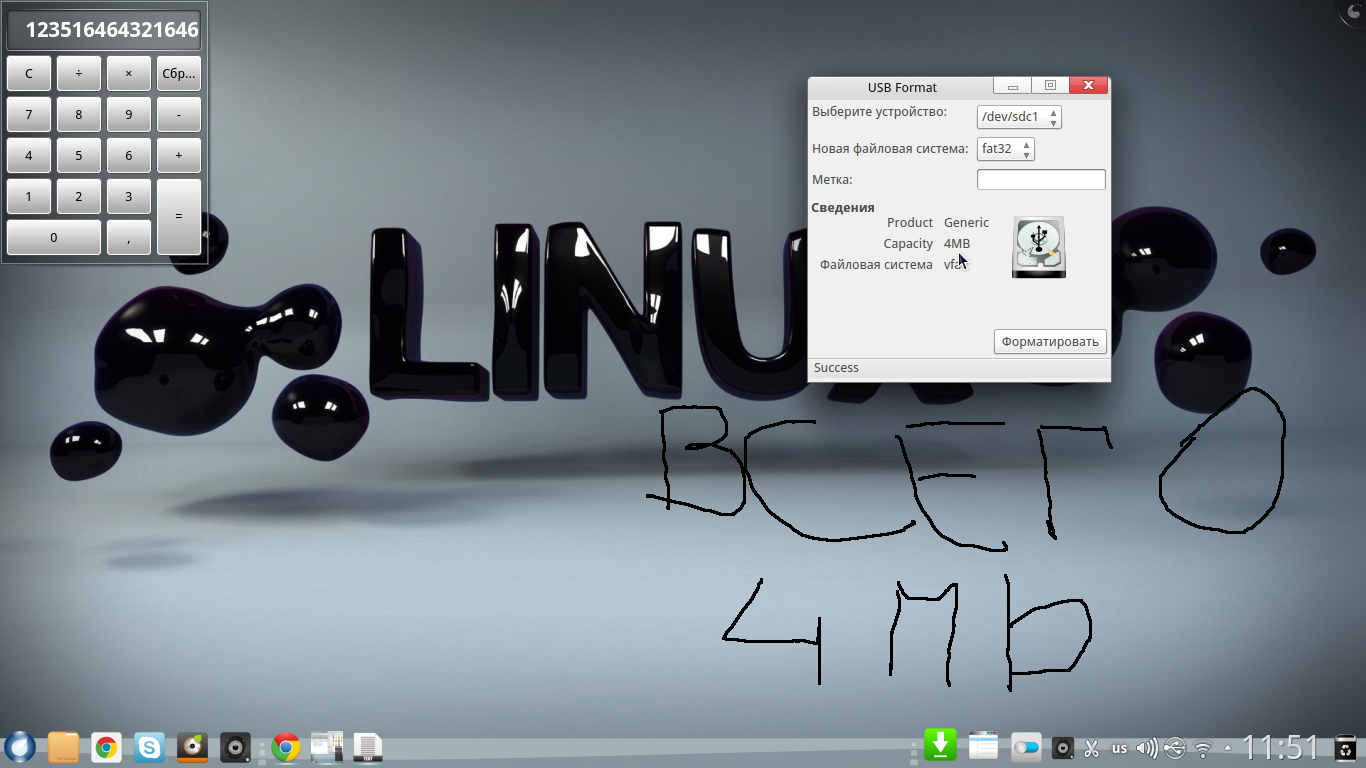Click the 11:51 clock
Viewport: 1366px width, 768px height.
[x=1282, y=747]
